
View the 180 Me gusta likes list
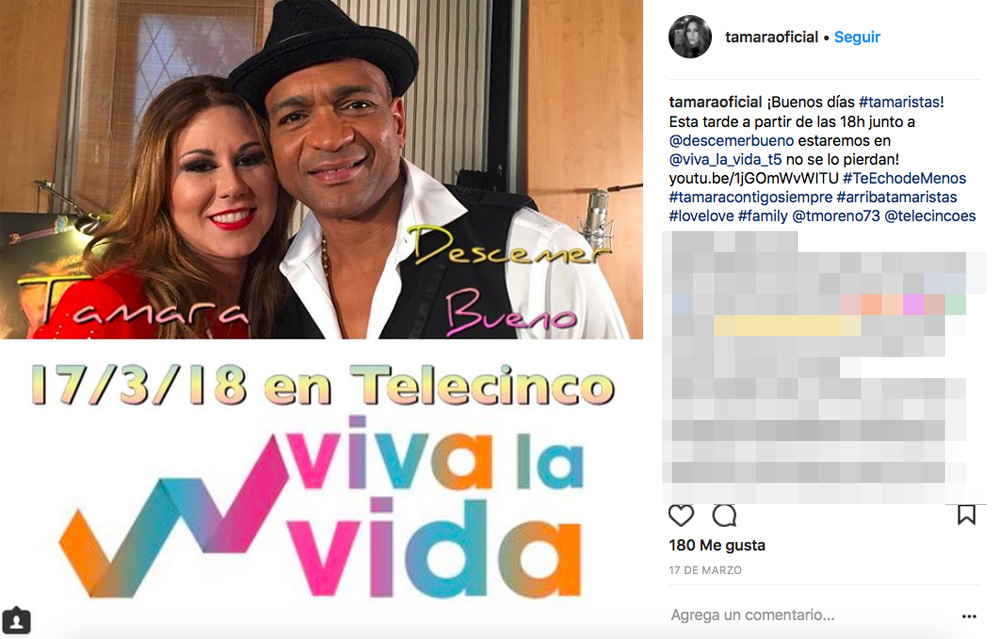click(717, 545)
